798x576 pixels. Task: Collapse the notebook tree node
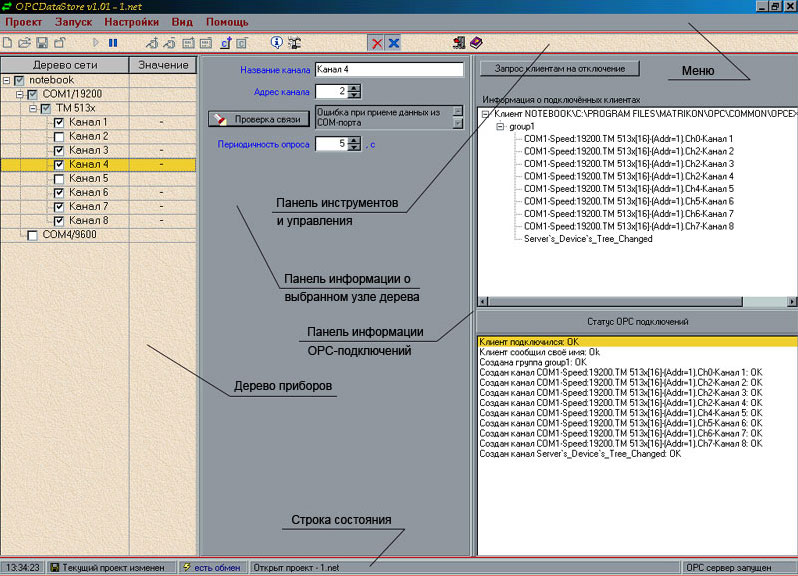[x=6, y=80]
